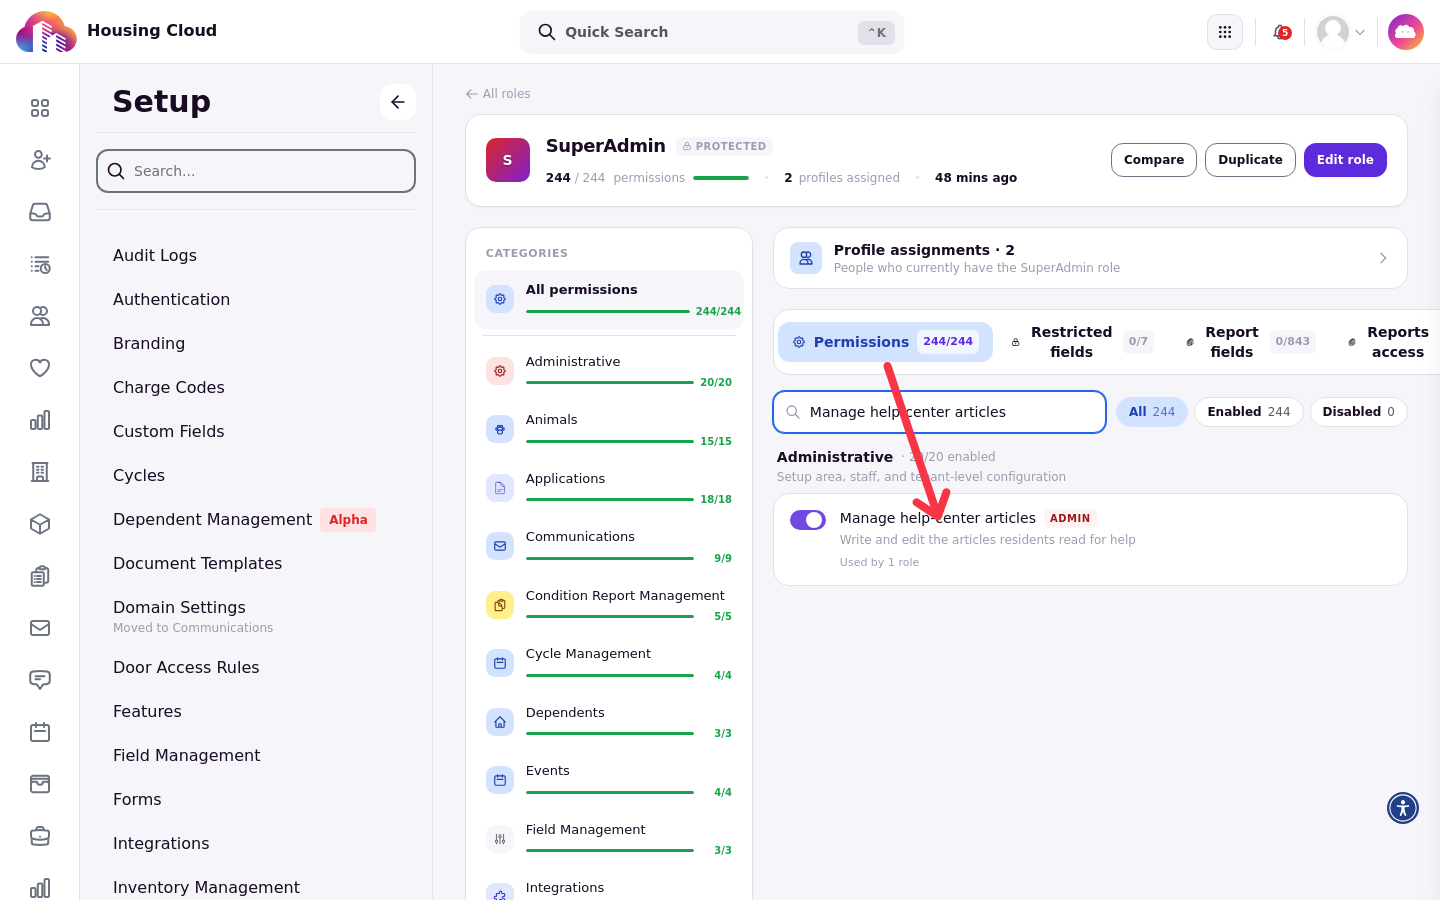The height and width of the screenshot is (900, 1440).
Task: Click the 3D cube icon in left rail
Action: 40,524
